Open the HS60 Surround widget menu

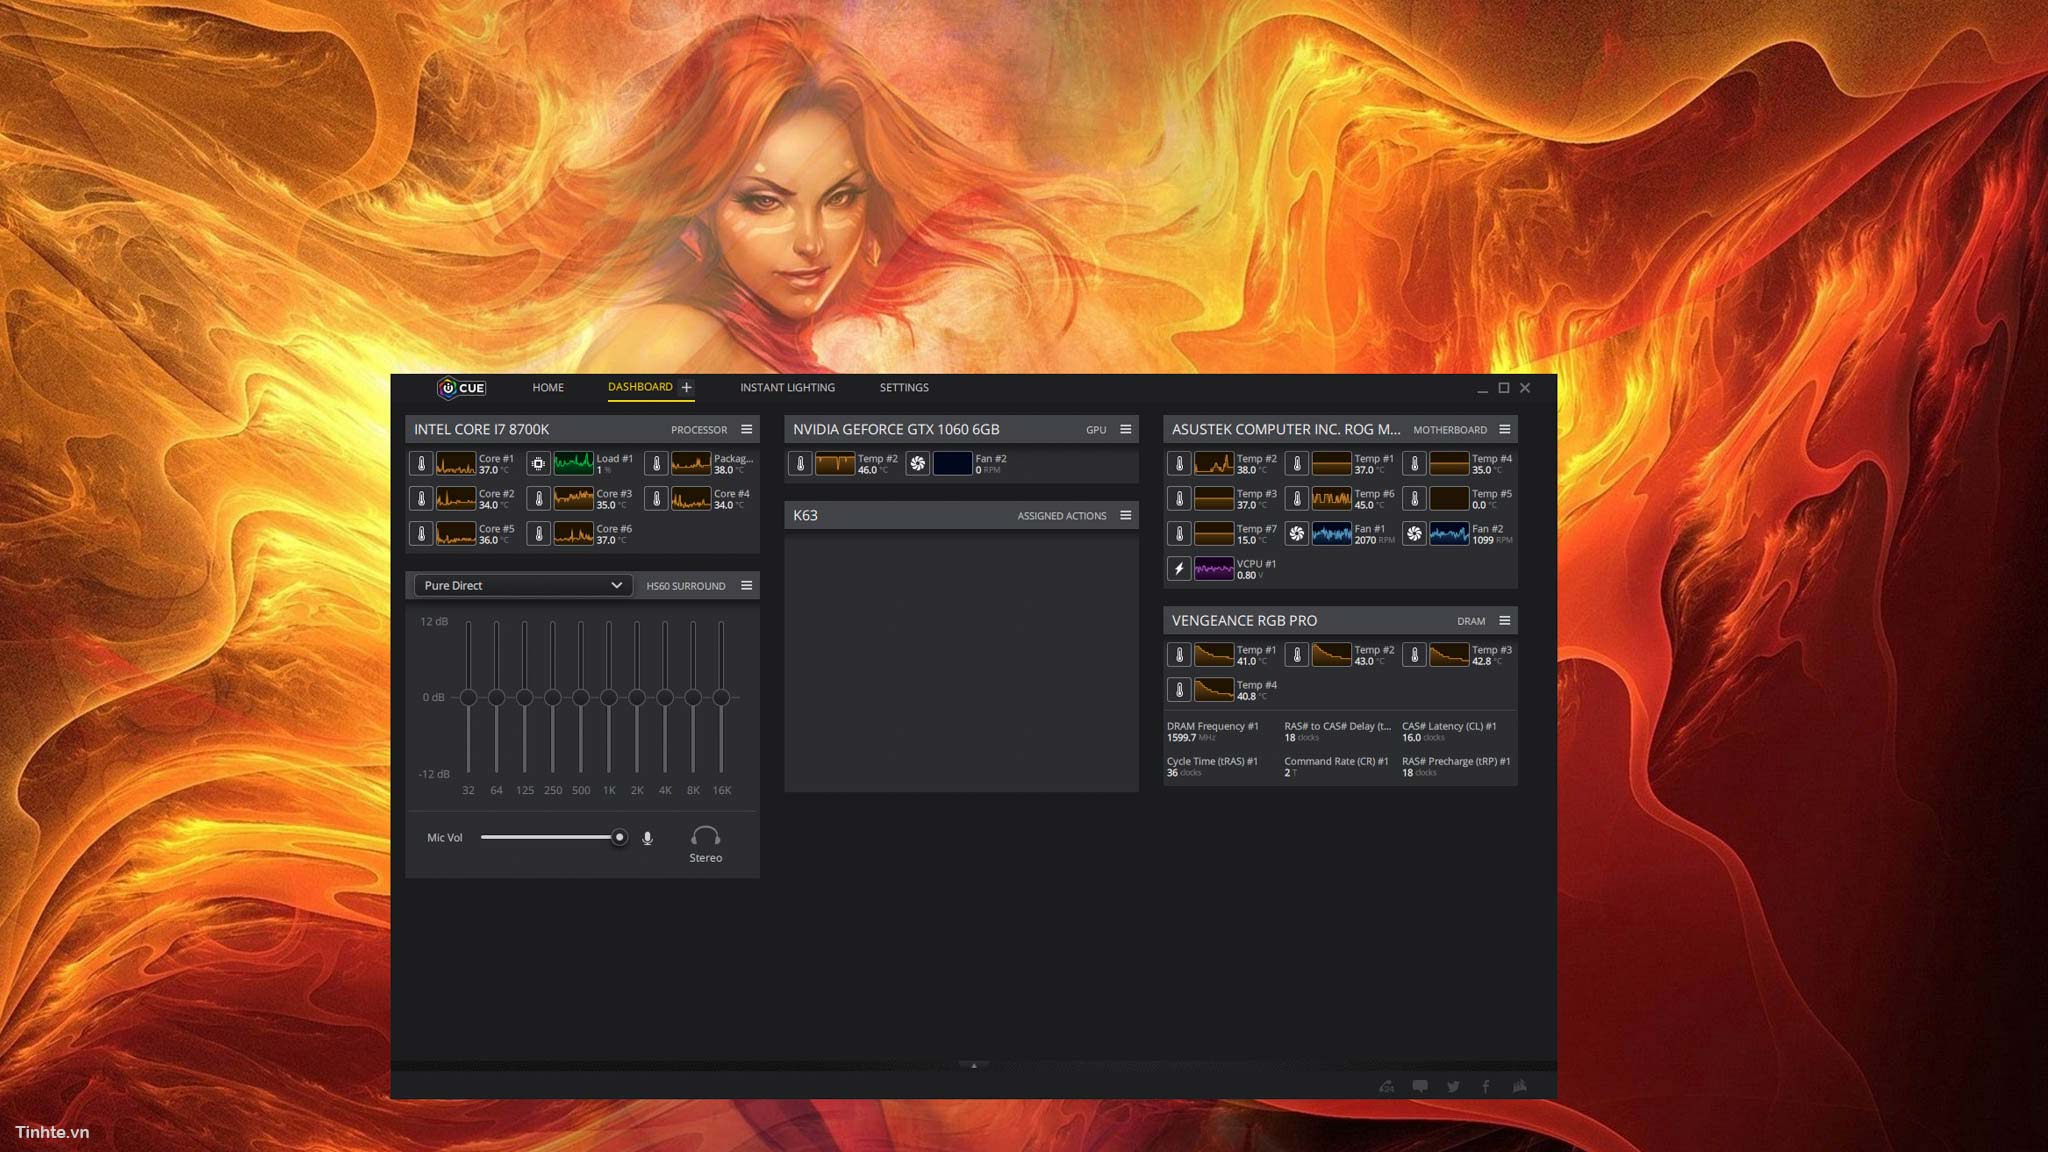[x=746, y=585]
